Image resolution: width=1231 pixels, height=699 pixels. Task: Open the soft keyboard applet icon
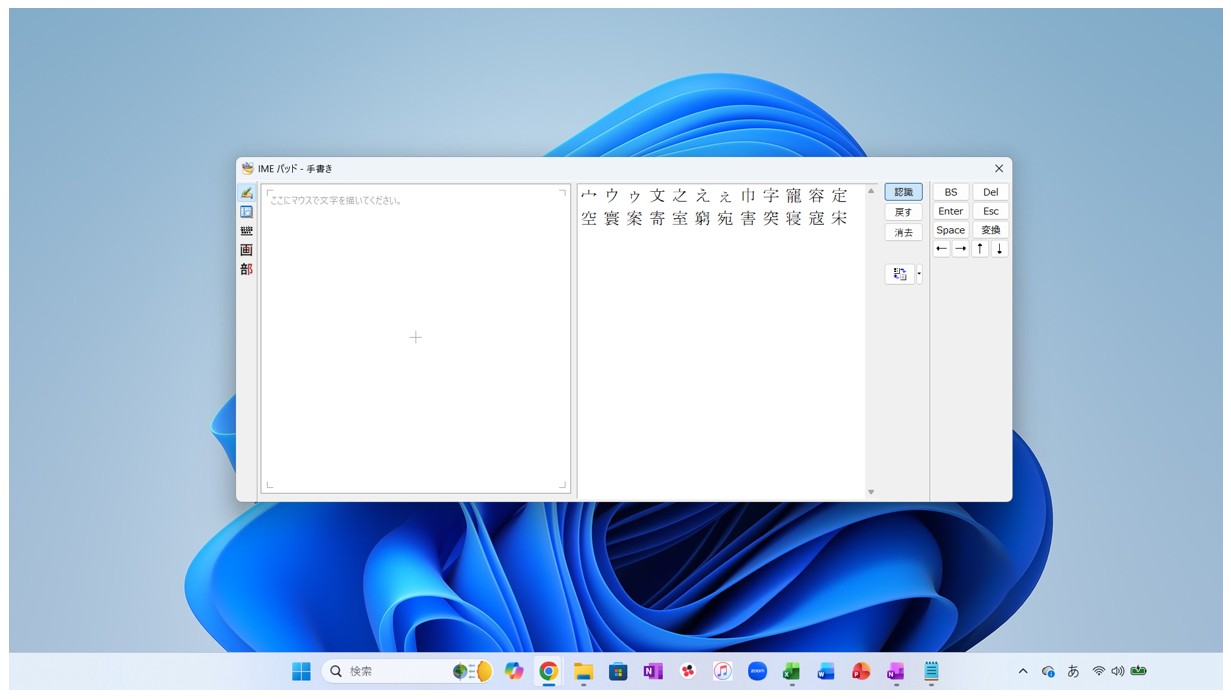(x=246, y=231)
